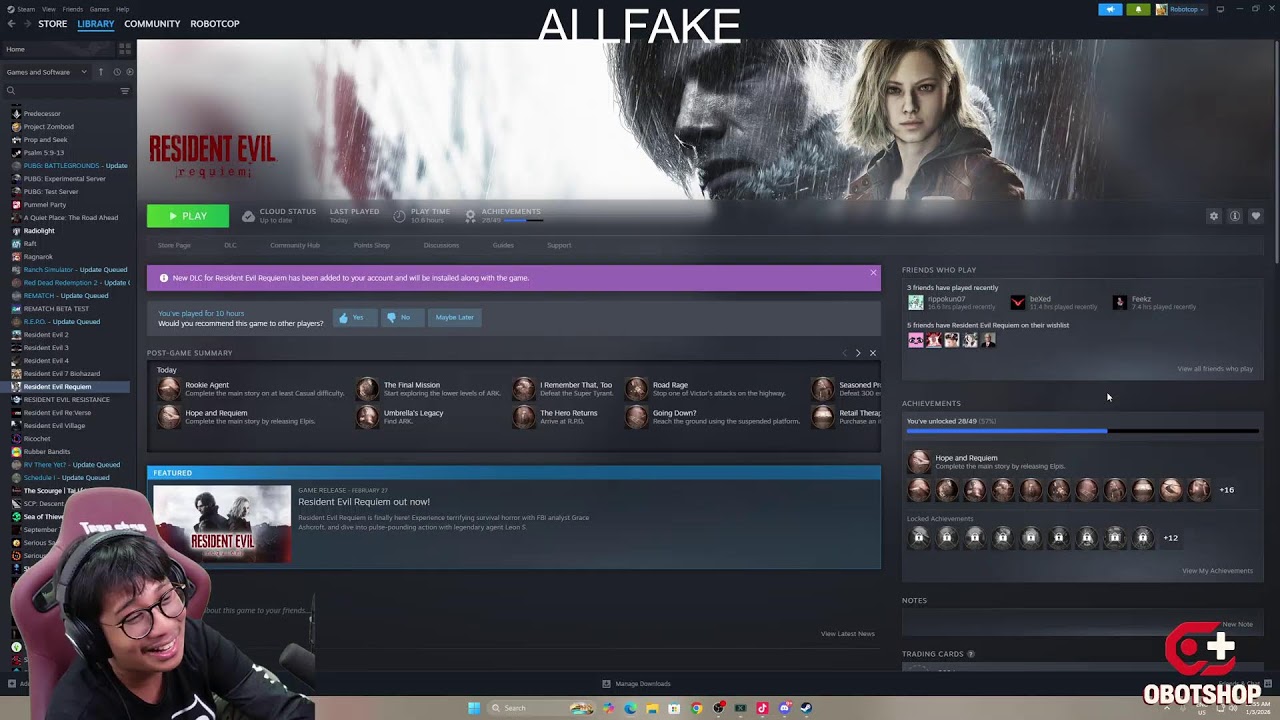Open the View menu

tap(49, 9)
